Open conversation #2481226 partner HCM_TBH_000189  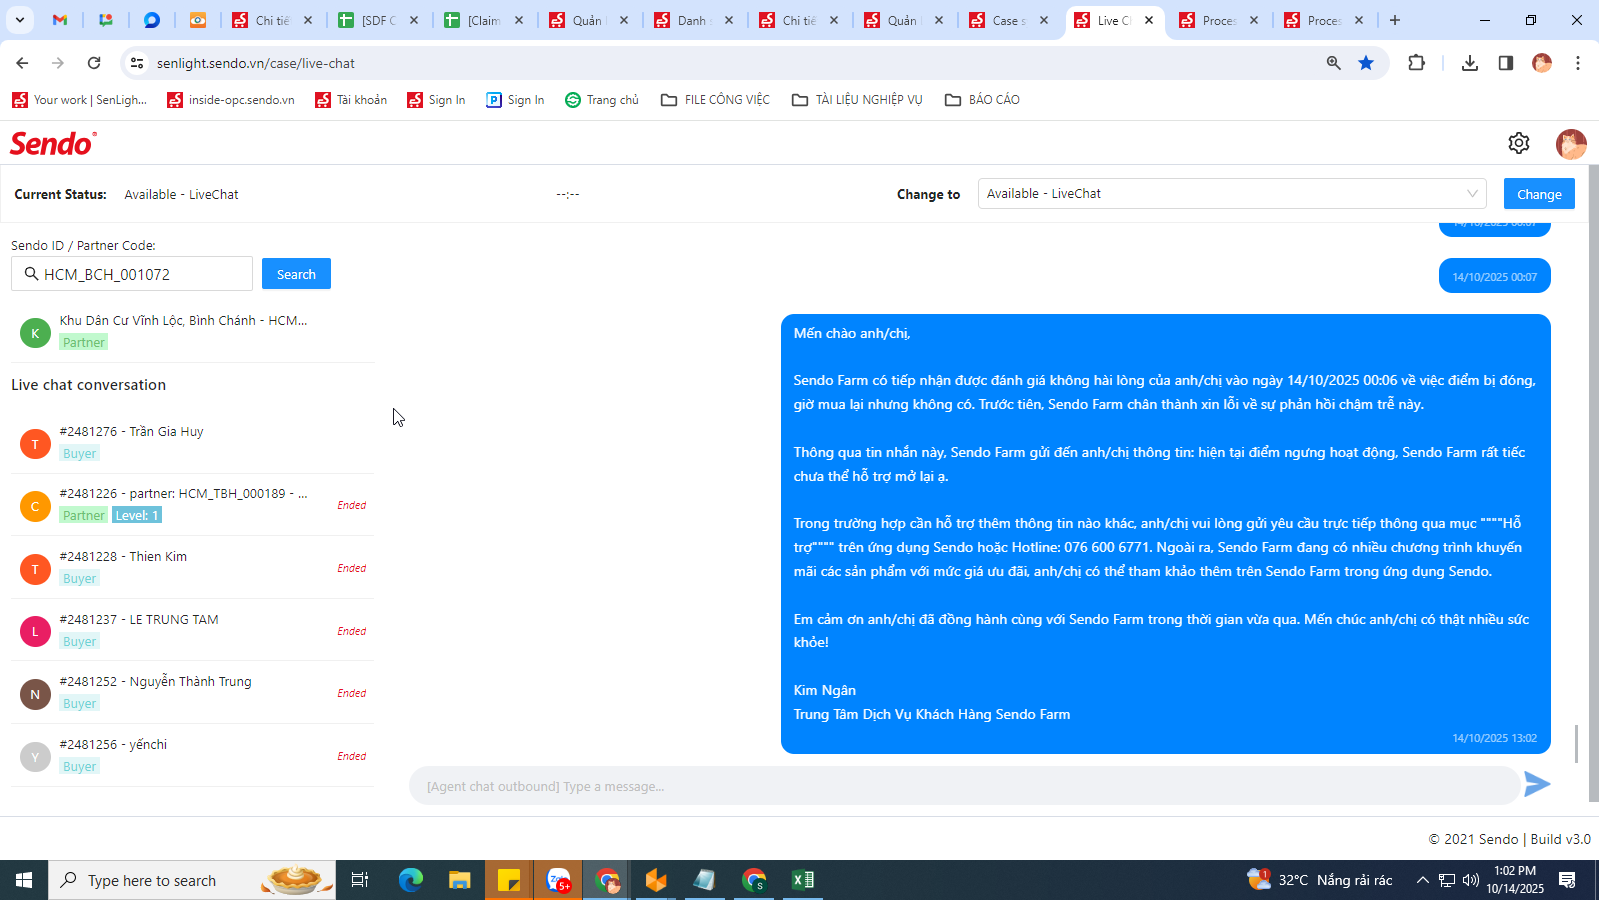point(193,505)
